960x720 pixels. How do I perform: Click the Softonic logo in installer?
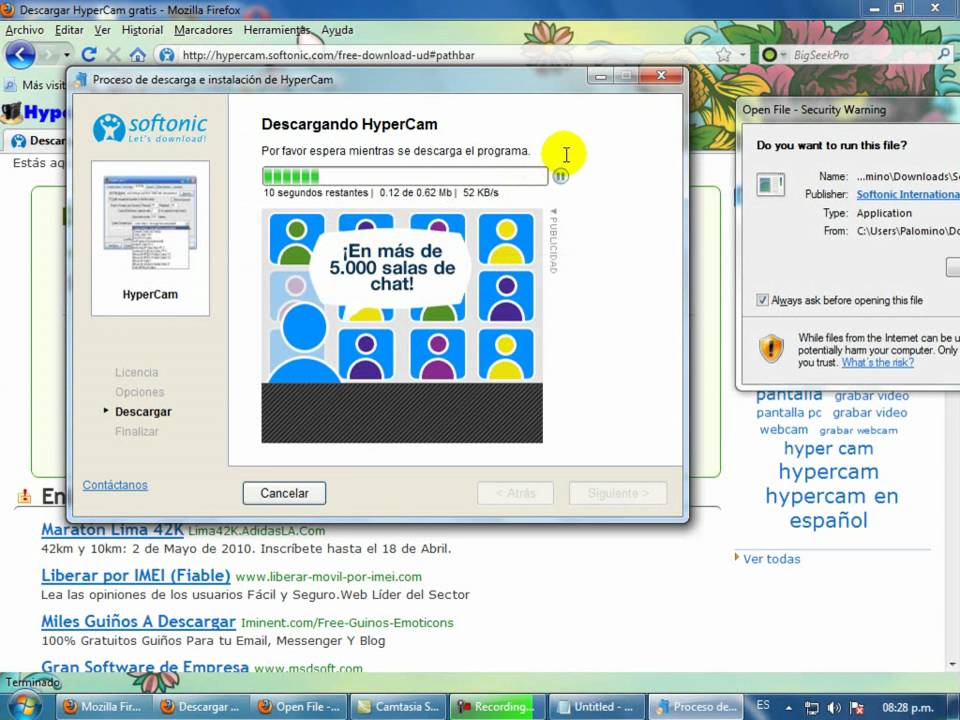click(x=150, y=127)
